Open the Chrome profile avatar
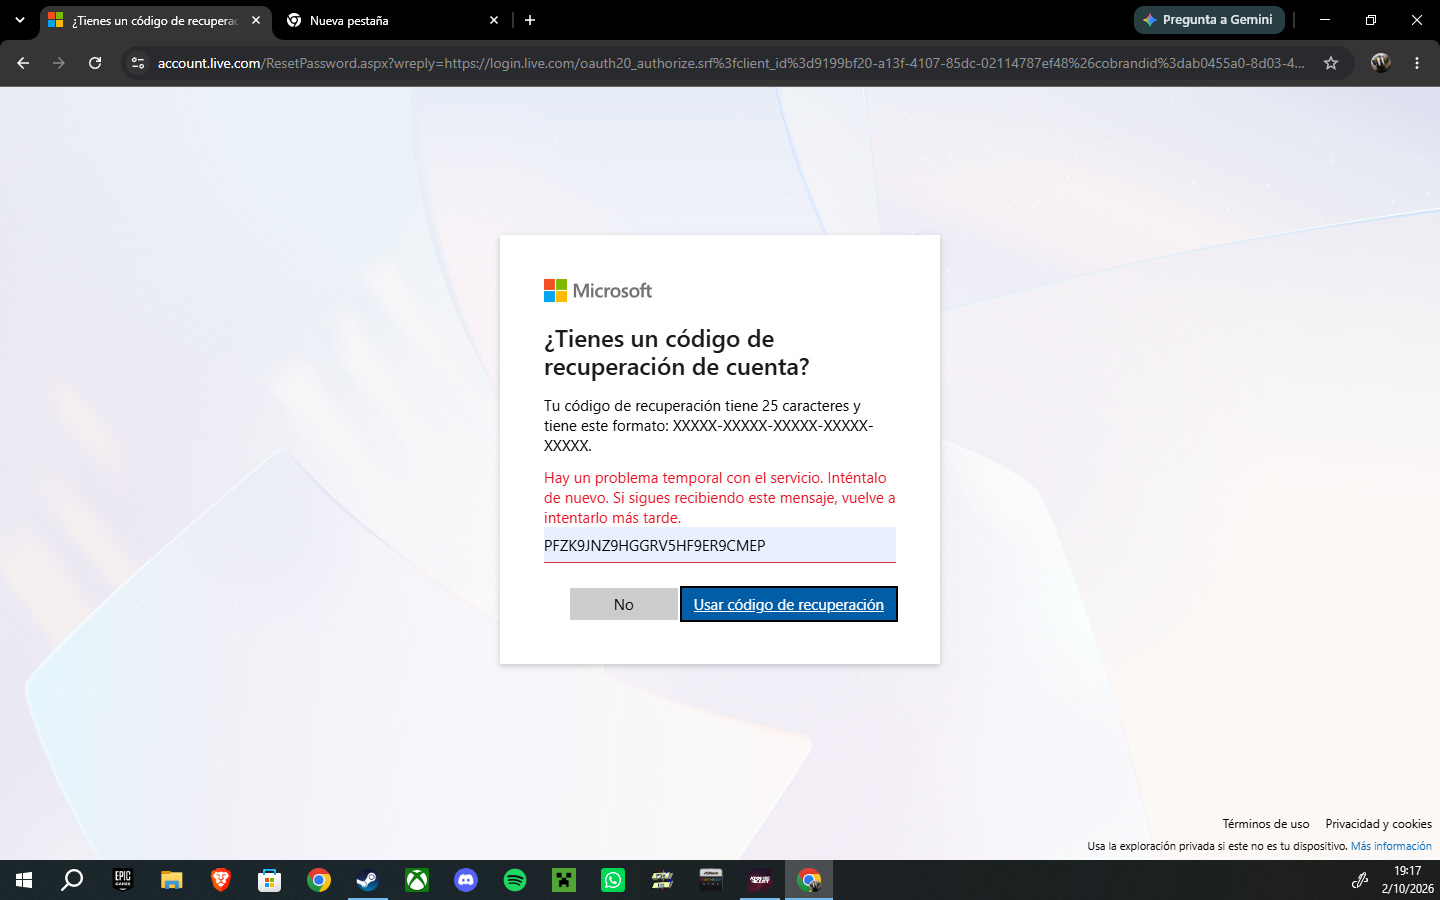The width and height of the screenshot is (1440, 900). [x=1381, y=63]
